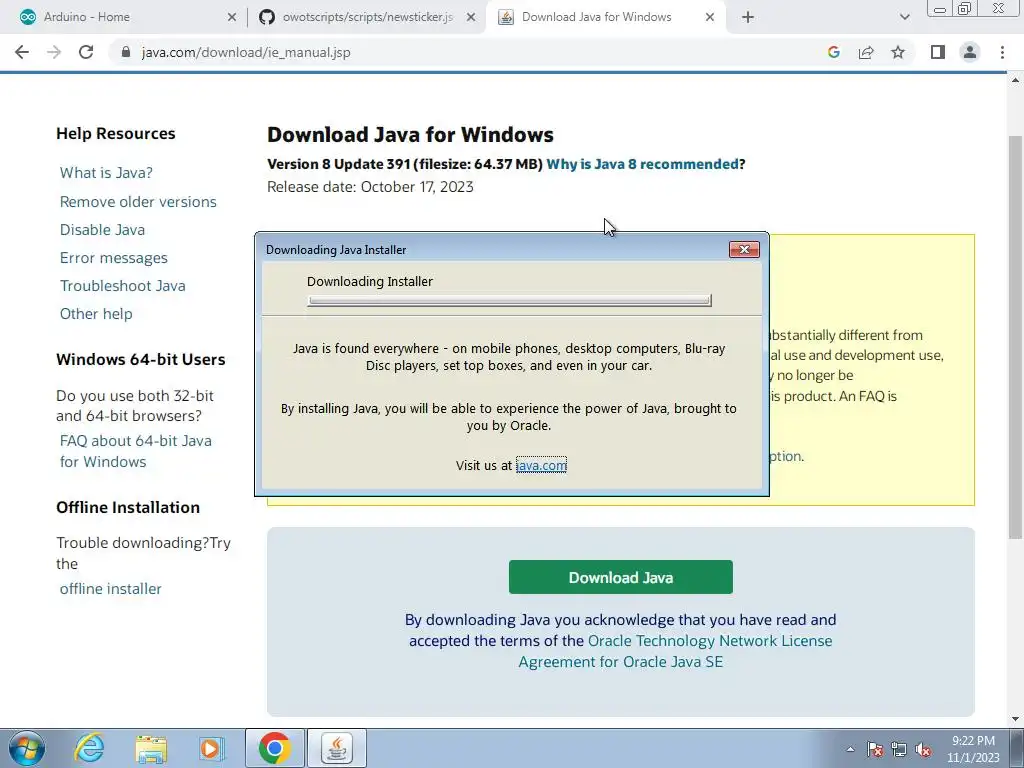Screen dimensions: 1024x768
Task: Close the Arduino - Home tab
Action: pos(232,18)
